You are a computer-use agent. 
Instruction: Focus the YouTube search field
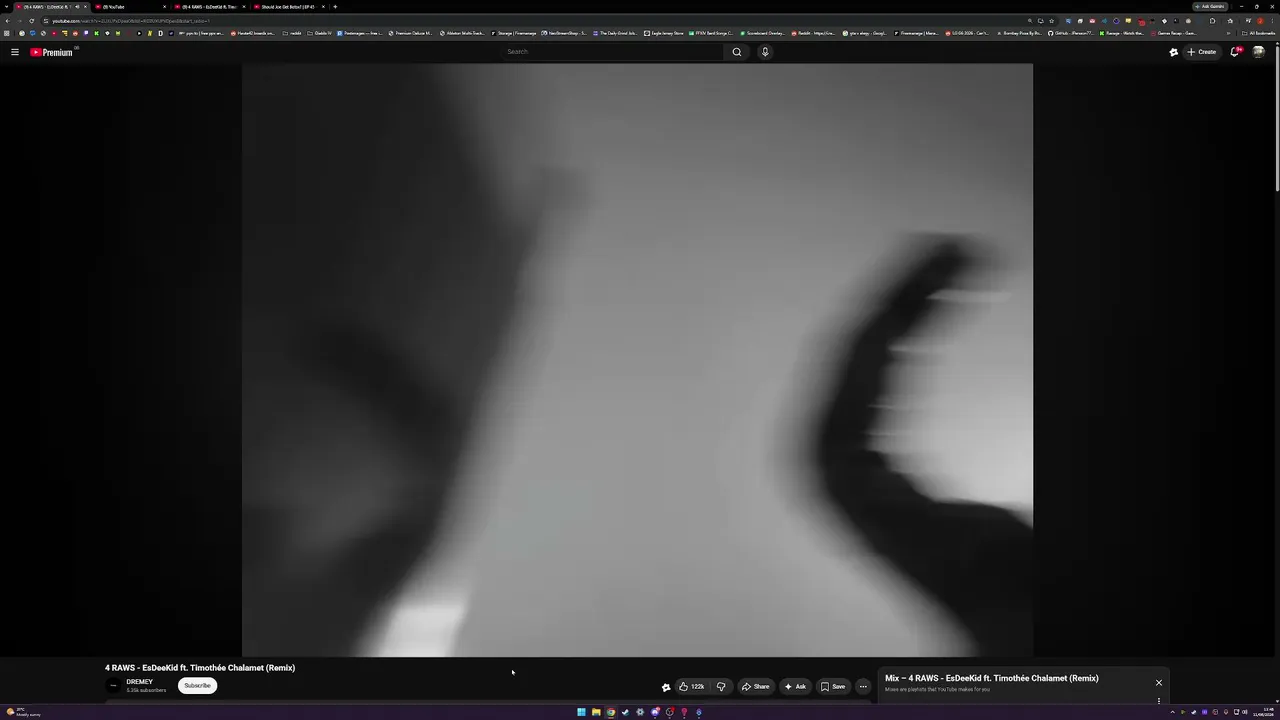coord(613,52)
